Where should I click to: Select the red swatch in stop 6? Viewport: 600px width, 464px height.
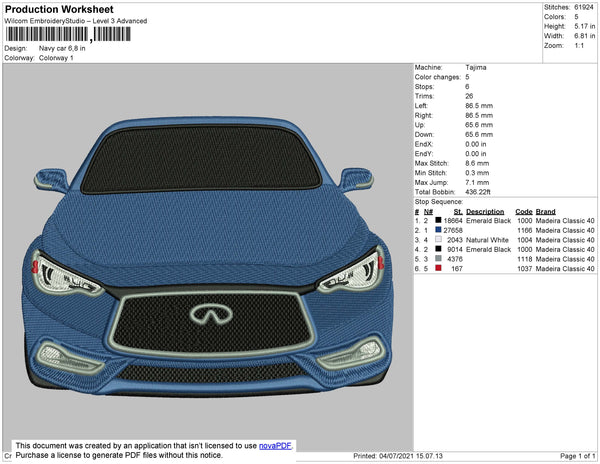click(x=438, y=268)
